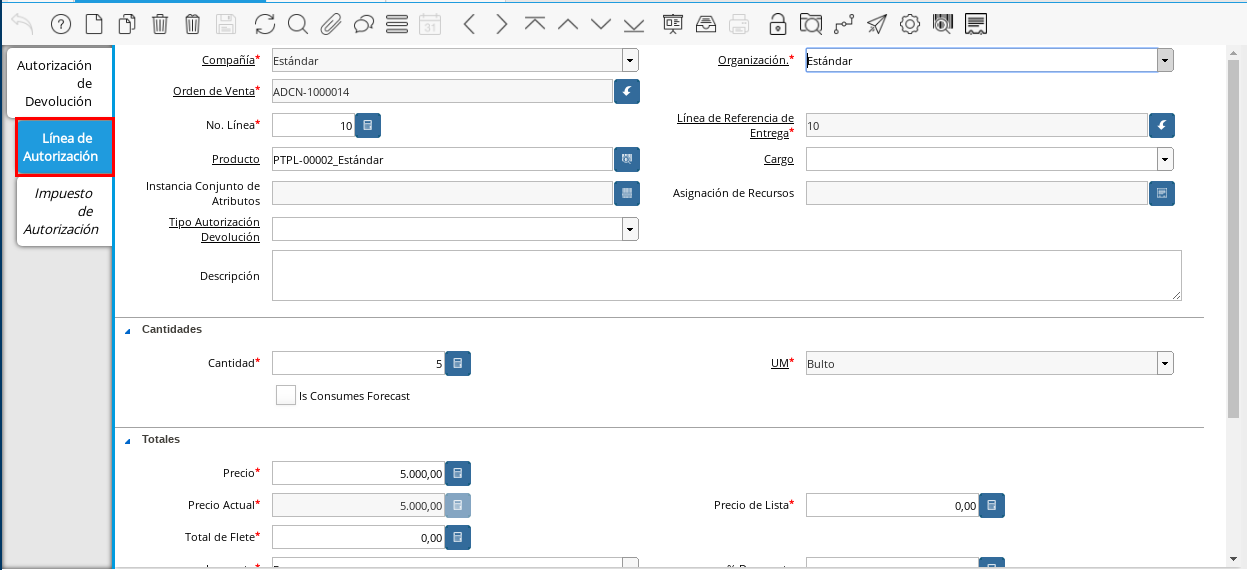Click the vertical scrollbar down arrow
Image resolution: width=1247 pixels, height=570 pixels.
pos(1233,558)
